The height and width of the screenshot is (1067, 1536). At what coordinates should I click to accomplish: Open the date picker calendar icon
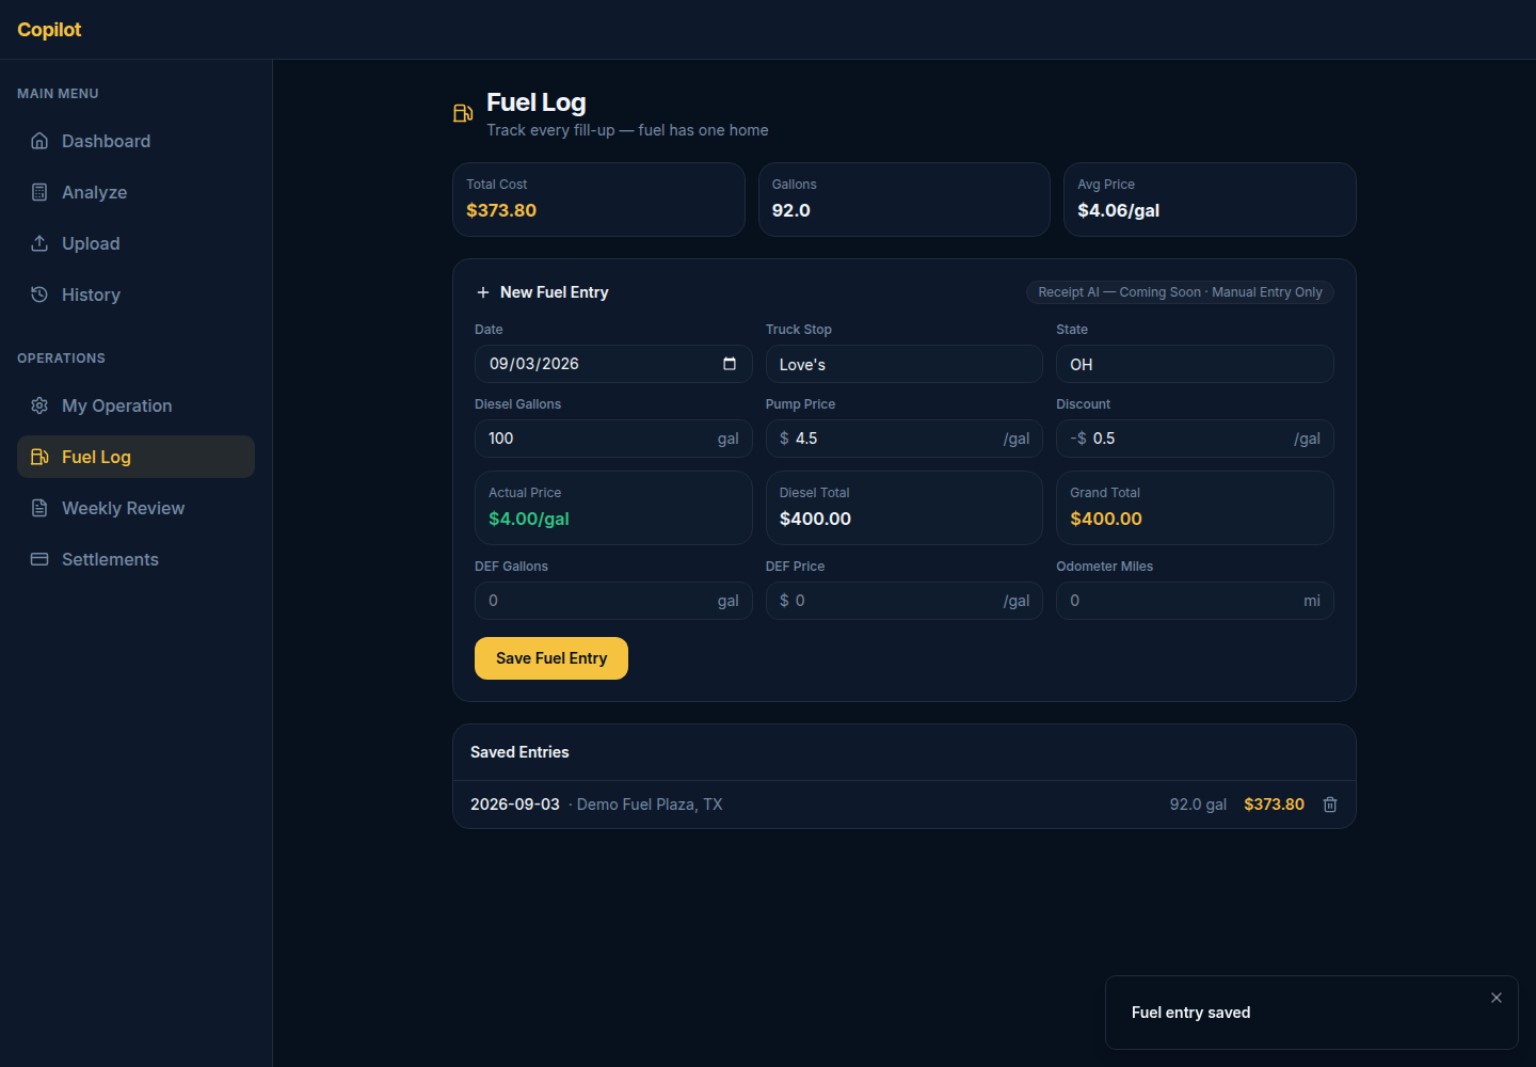[729, 364]
